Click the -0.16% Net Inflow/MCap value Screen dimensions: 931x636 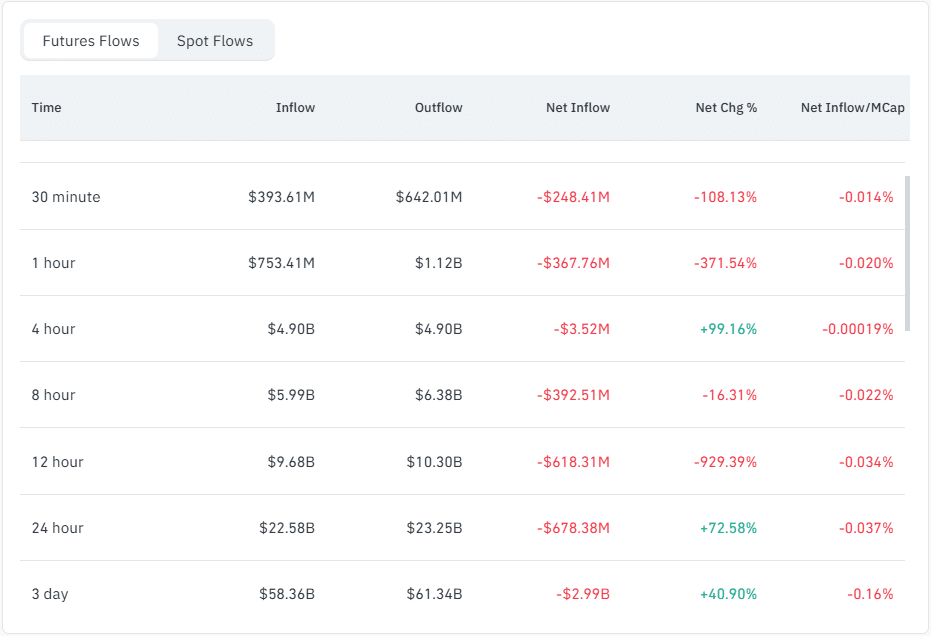tap(870, 594)
